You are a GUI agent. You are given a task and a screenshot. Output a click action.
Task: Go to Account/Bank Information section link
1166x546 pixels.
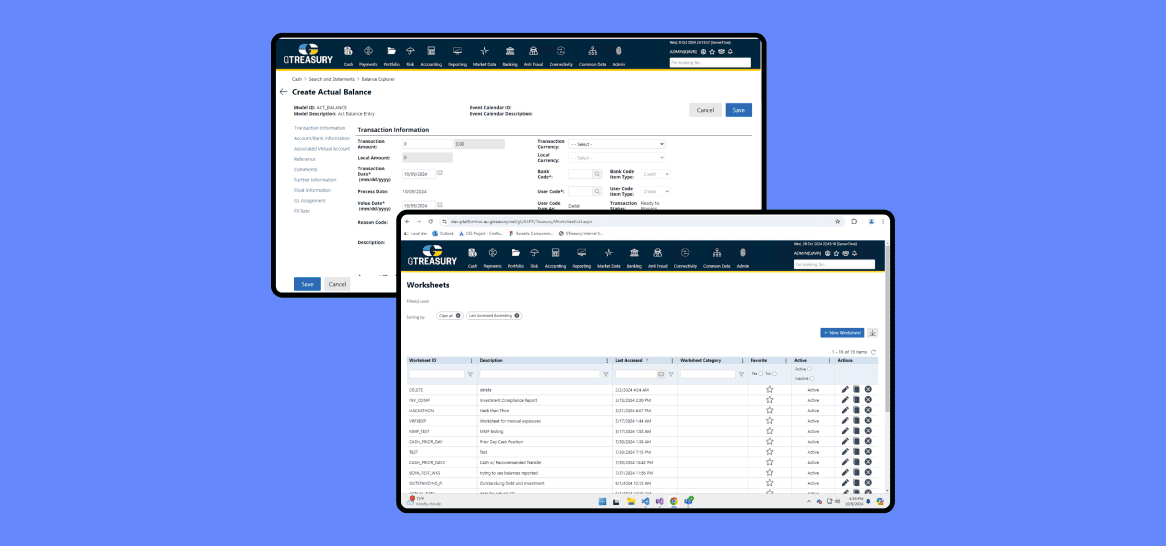pos(322,138)
